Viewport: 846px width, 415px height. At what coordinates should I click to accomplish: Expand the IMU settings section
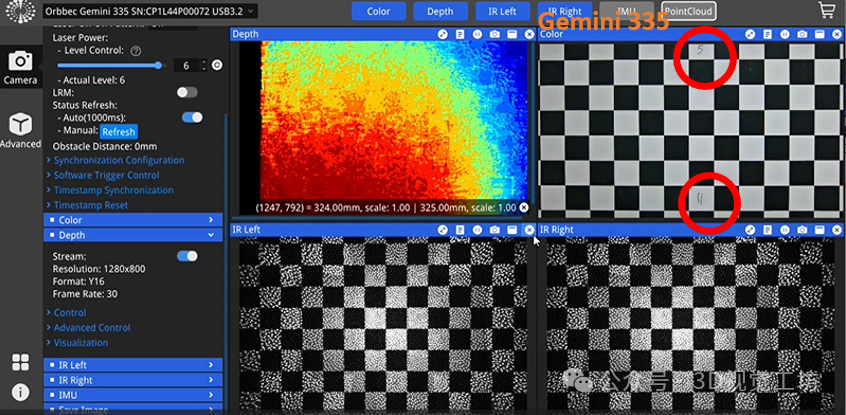(x=133, y=396)
